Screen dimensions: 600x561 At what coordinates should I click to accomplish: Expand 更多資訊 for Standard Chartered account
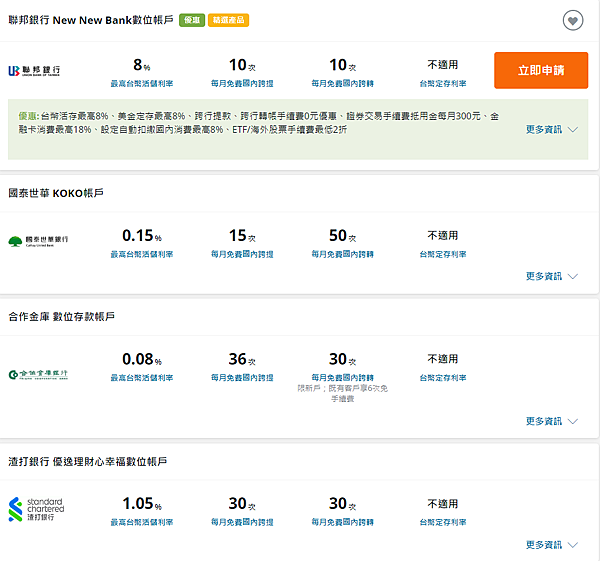552,545
